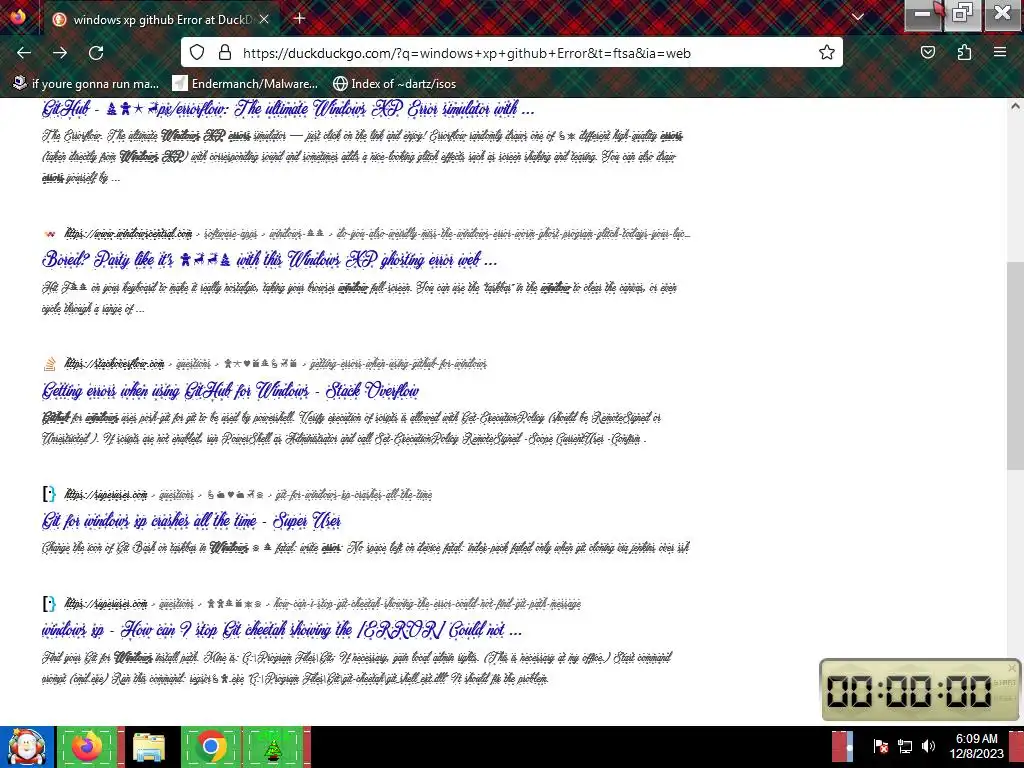Click the 00:00:00 timer display
The height and width of the screenshot is (768, 1024).
click(x=909, y=691)
